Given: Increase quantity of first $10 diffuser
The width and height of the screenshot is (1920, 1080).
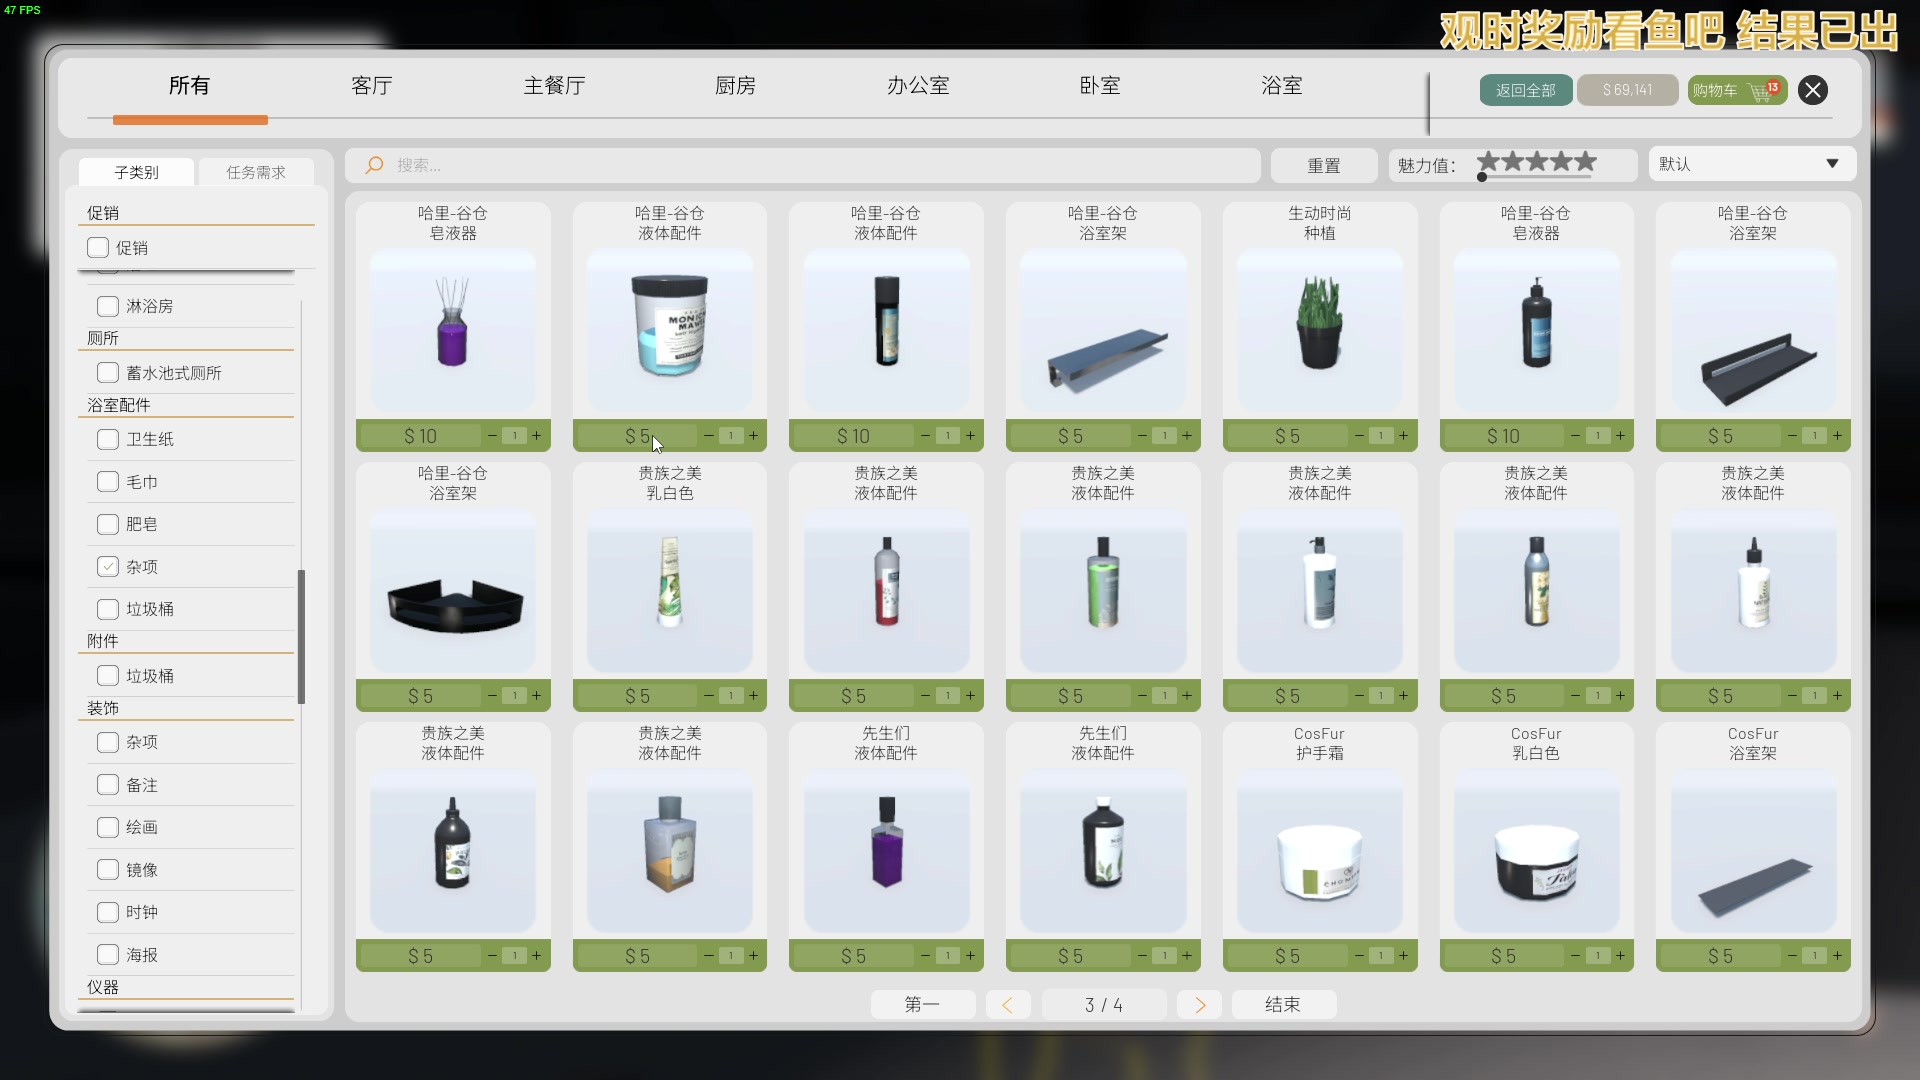Looking at the screenshot, I should (x=536, y=436).
